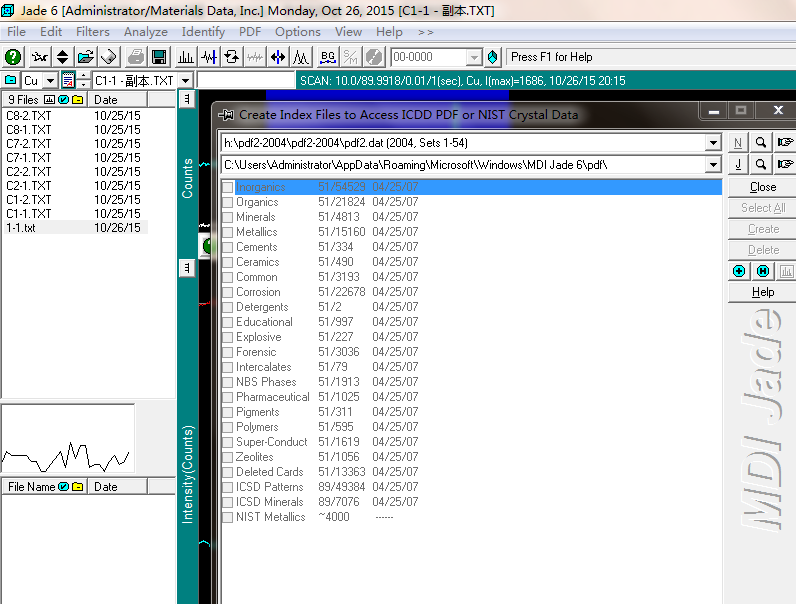
Task: Open a pattern file with the folder icon
Action: coord(86,57)
